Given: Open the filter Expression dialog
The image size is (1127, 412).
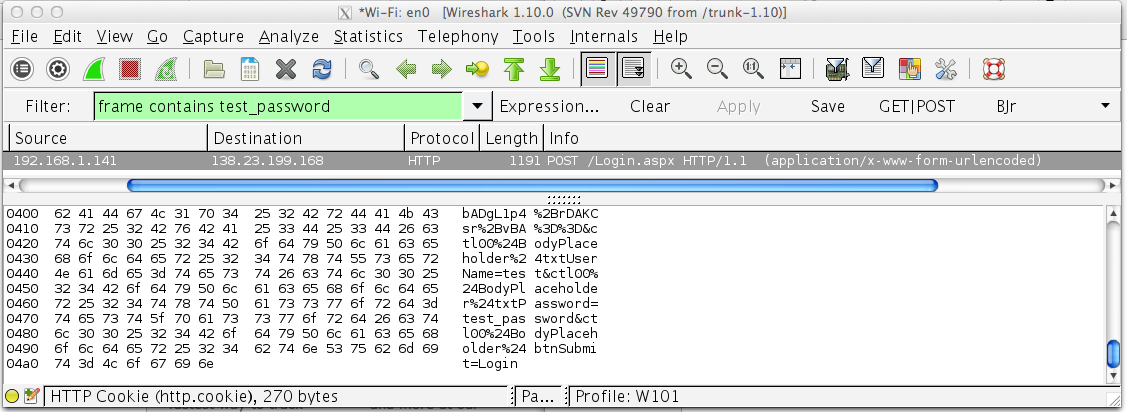Looking at the screenshot, I should pos(549,106).
